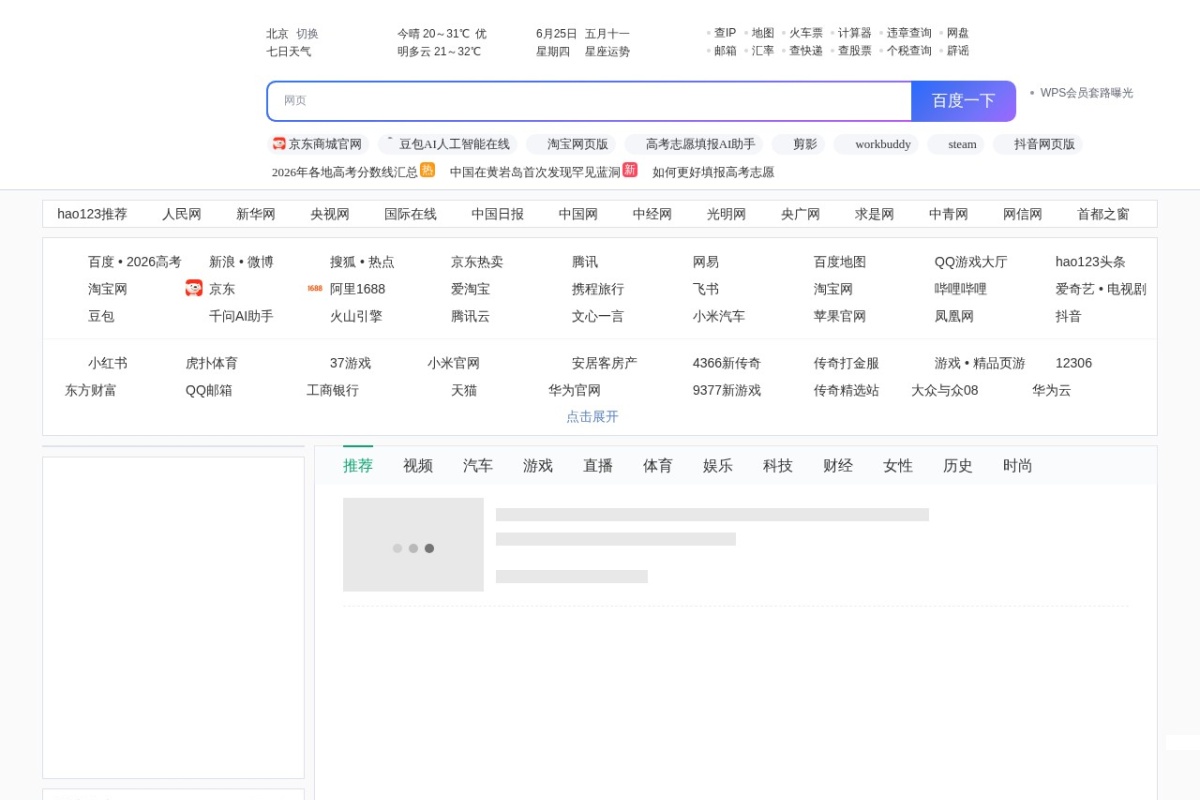Click 抖音网页版 suggestion chip
This screenshot has width=1200, height=800.
click(1038, 144)
